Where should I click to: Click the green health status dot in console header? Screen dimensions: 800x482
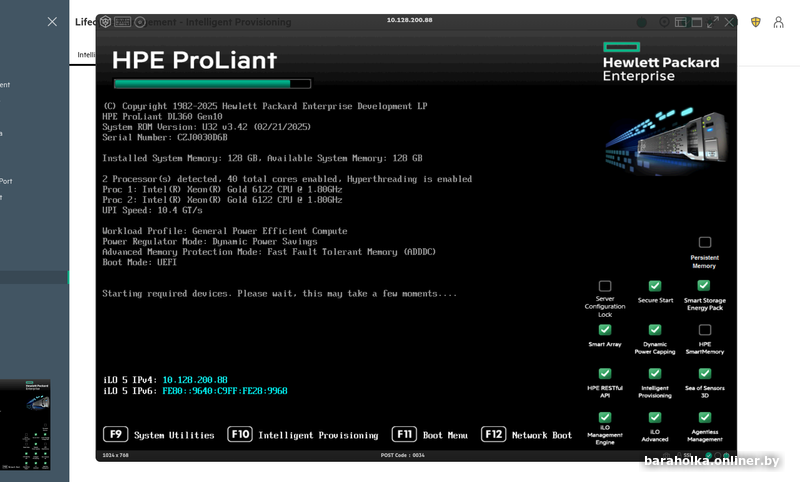click(642, 22)
